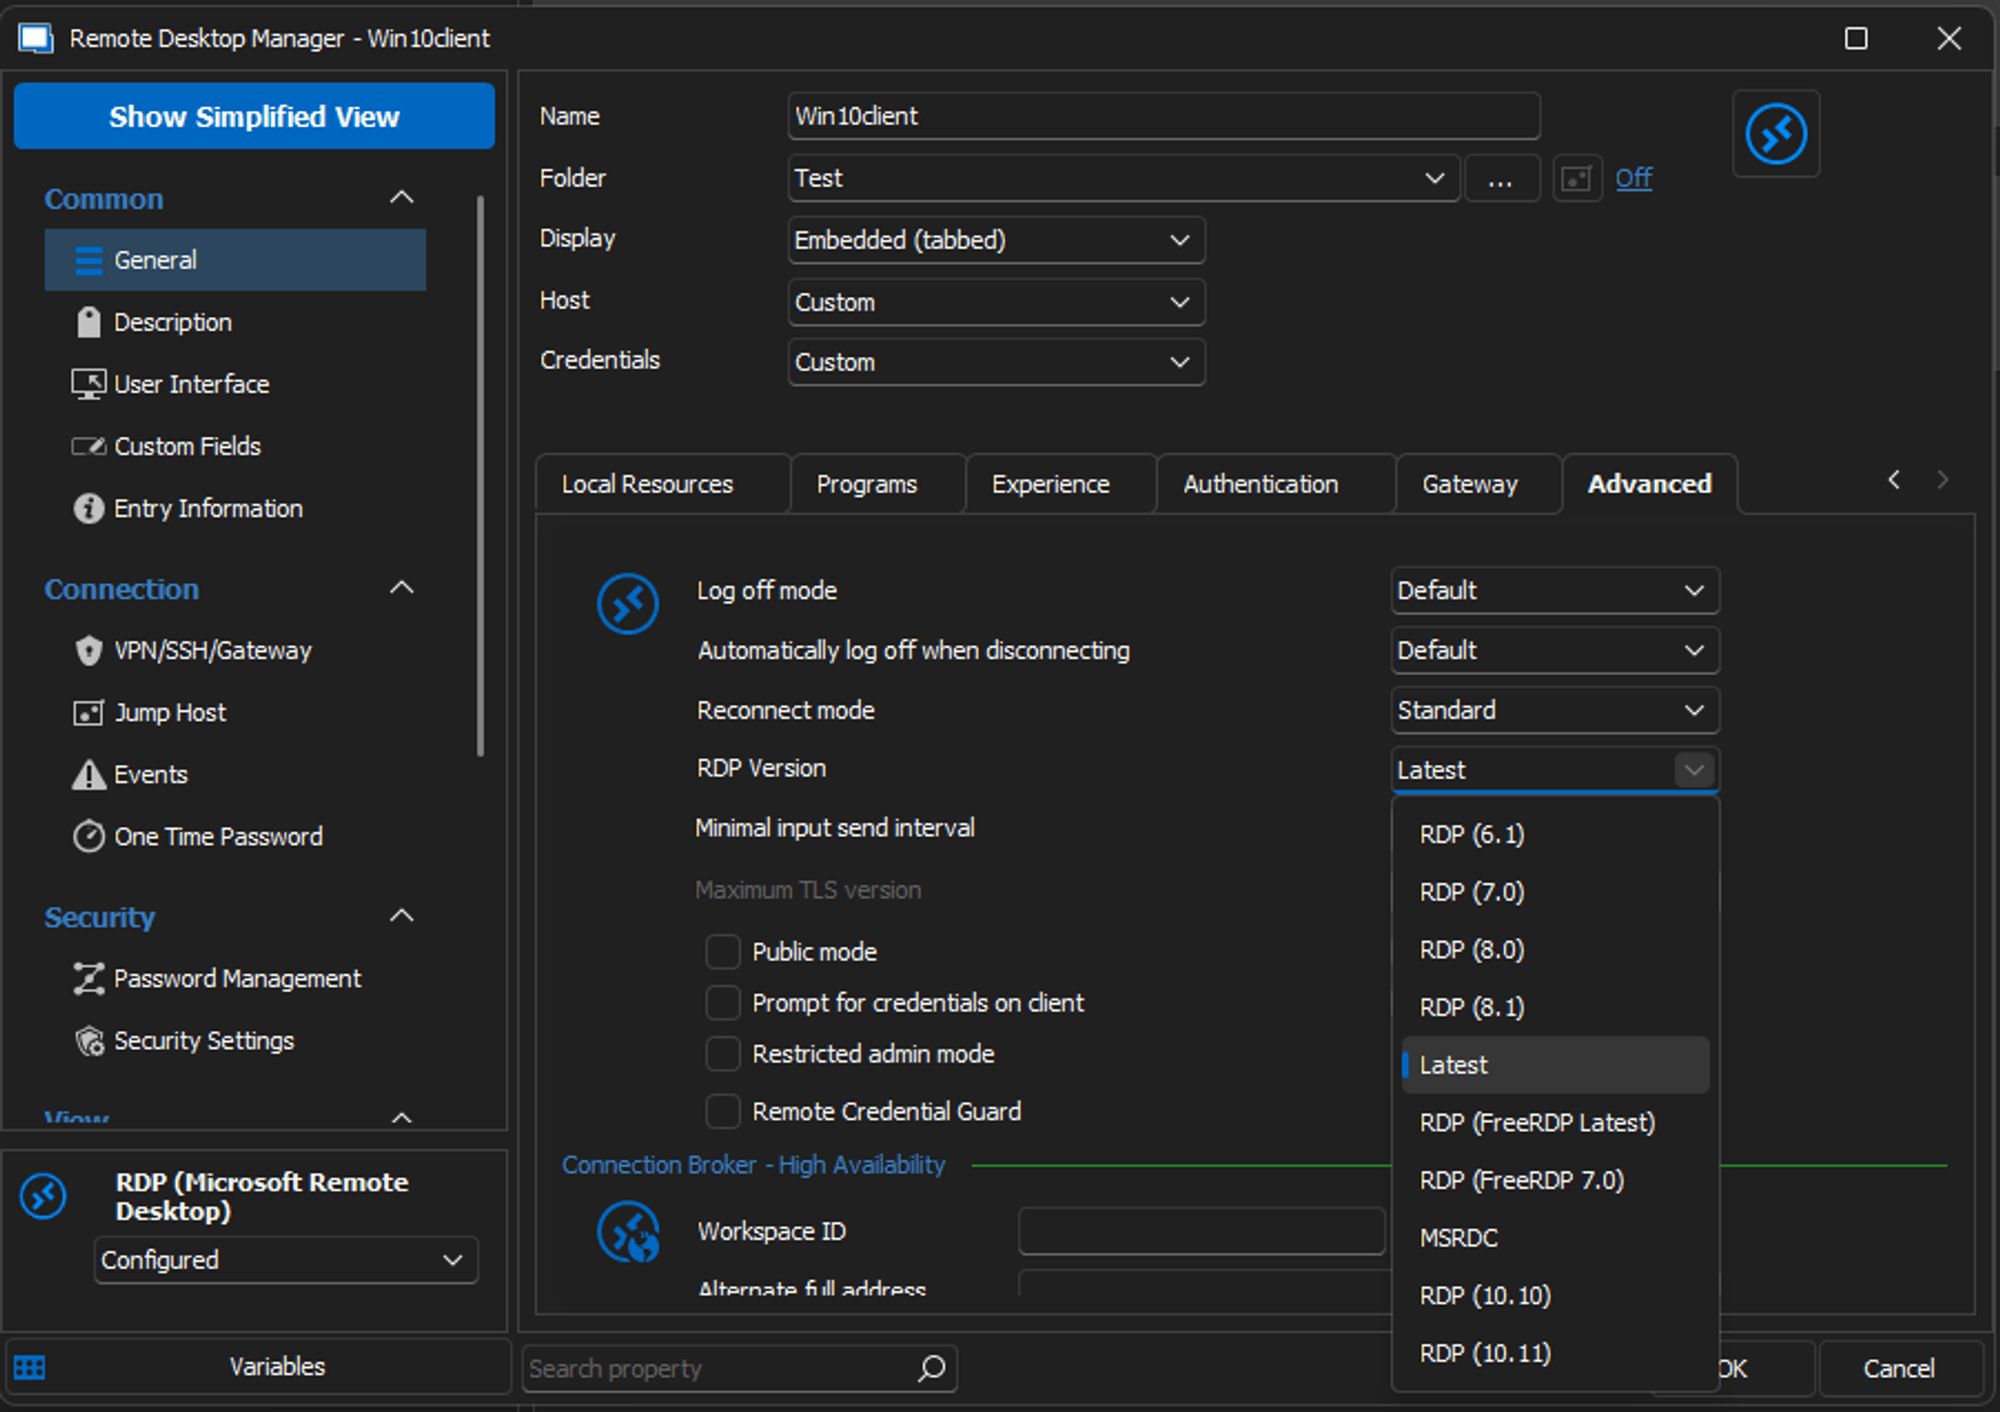Click the search magnifier icon

[x=932, y=1367]
